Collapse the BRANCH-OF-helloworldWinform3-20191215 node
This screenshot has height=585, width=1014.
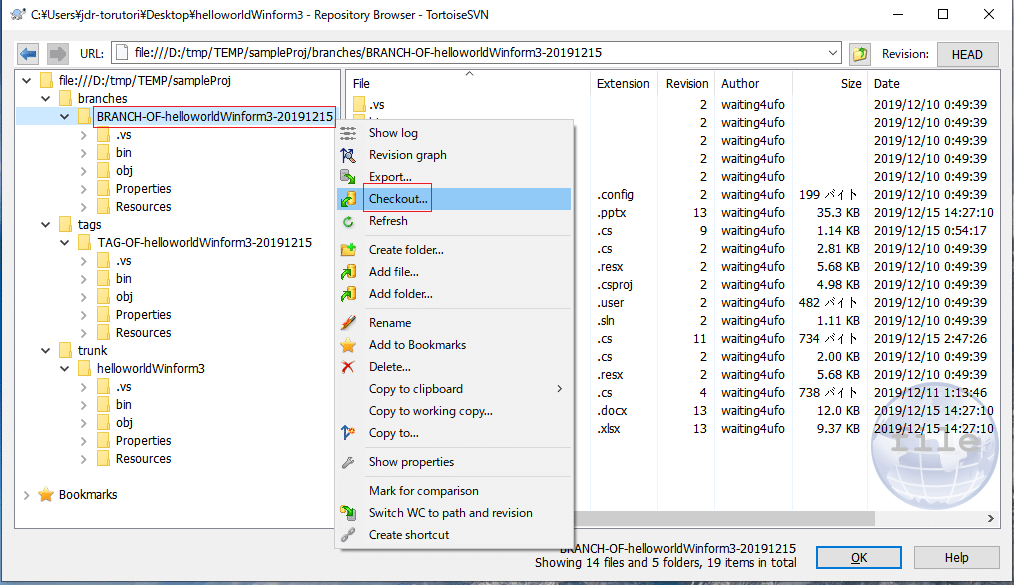pos(65,117)
